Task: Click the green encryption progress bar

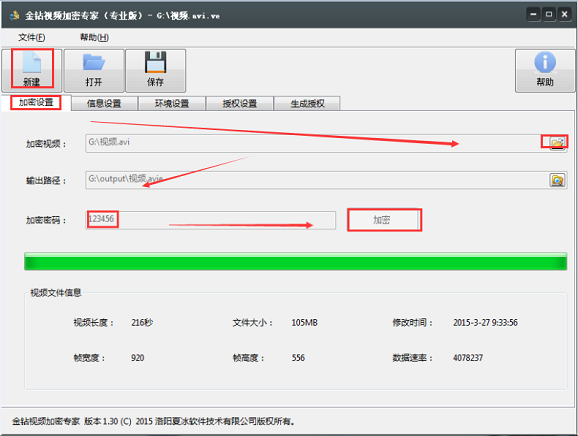Action: 296,261
